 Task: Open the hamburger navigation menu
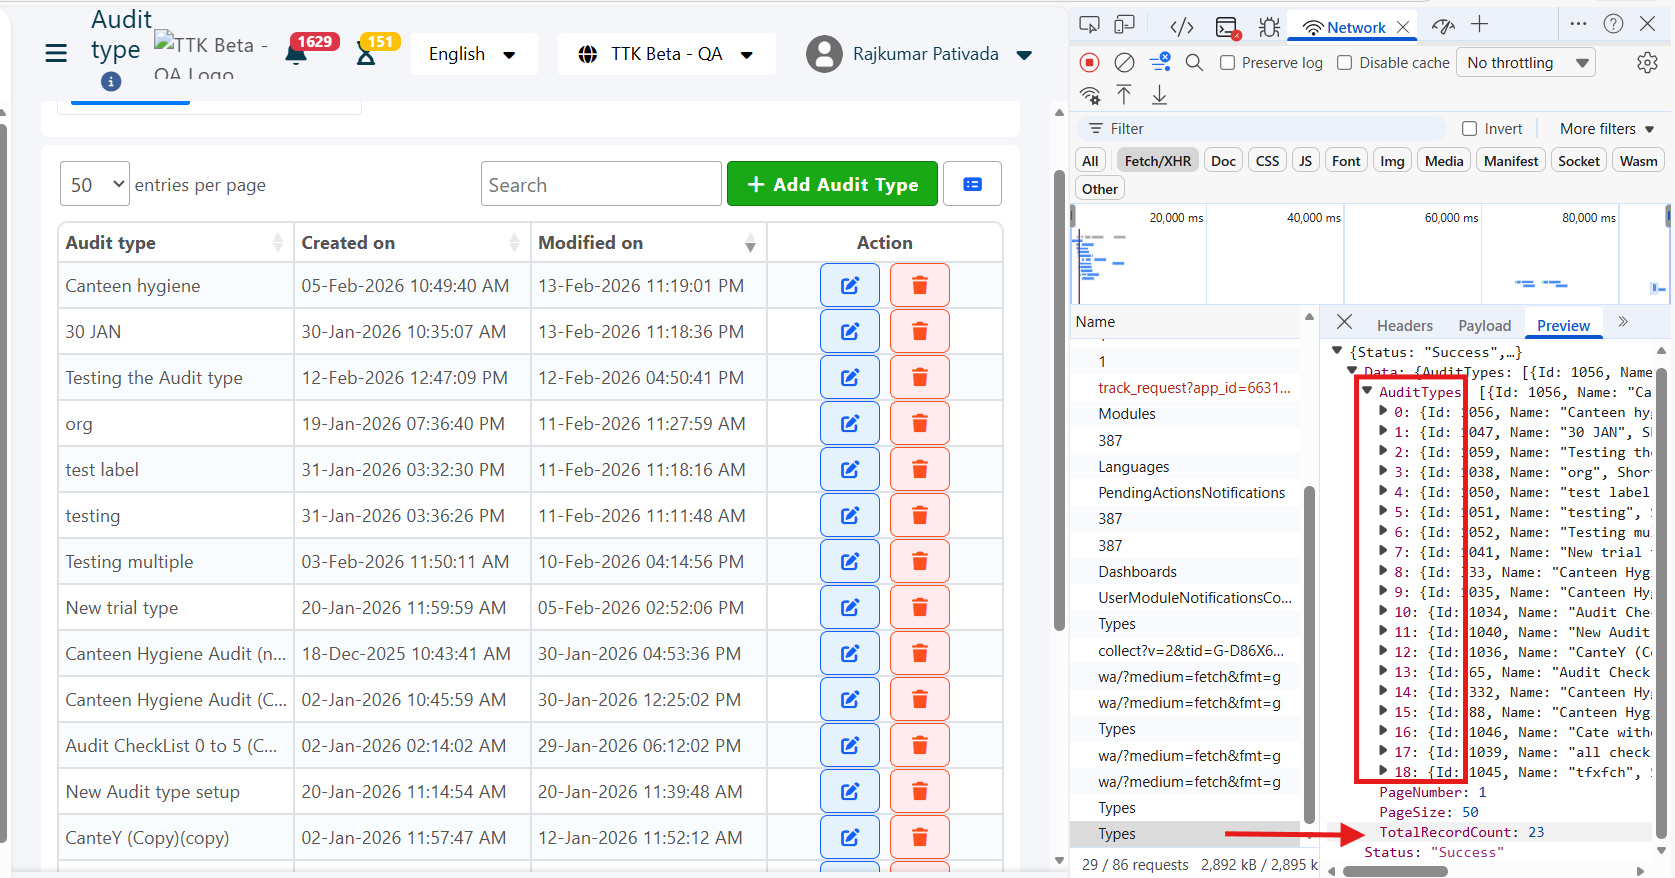pyautogui.click(x=56, y=53)
